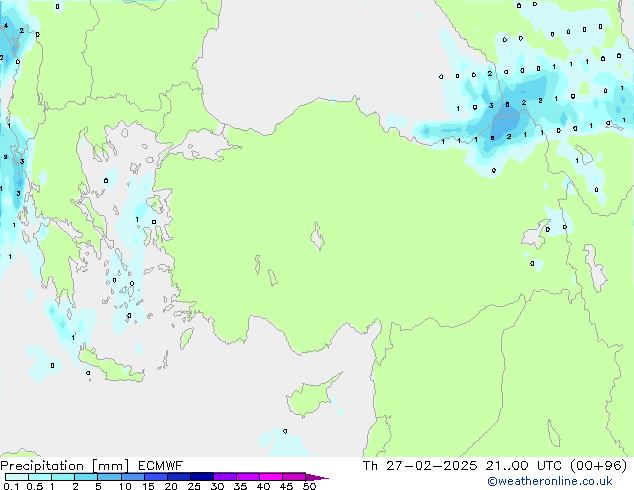The height and width of the screenshot is (490, 634).
Task: Click the forecast date 'Th 27-02-2025' text
Action: point(420,465)
